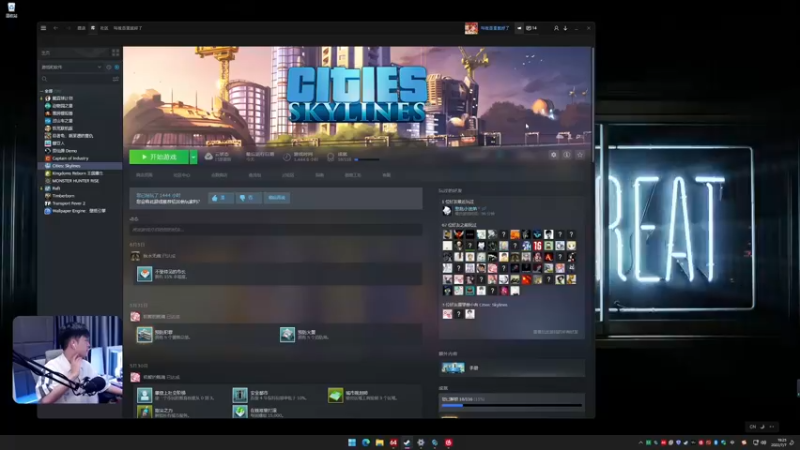Image resolution: width=800 pixels, height=450 pixels.
Task: Click the green 开始游戏 play button
Action: point(159,157)
